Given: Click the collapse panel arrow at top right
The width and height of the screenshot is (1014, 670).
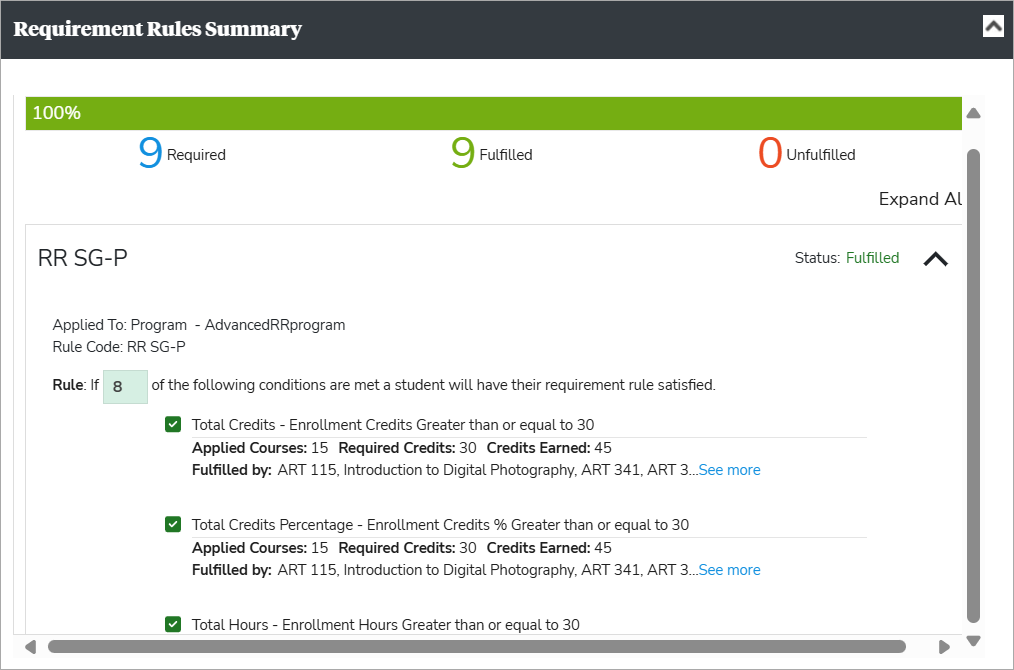Looking at the screenshot, I should tap(993, 26).
